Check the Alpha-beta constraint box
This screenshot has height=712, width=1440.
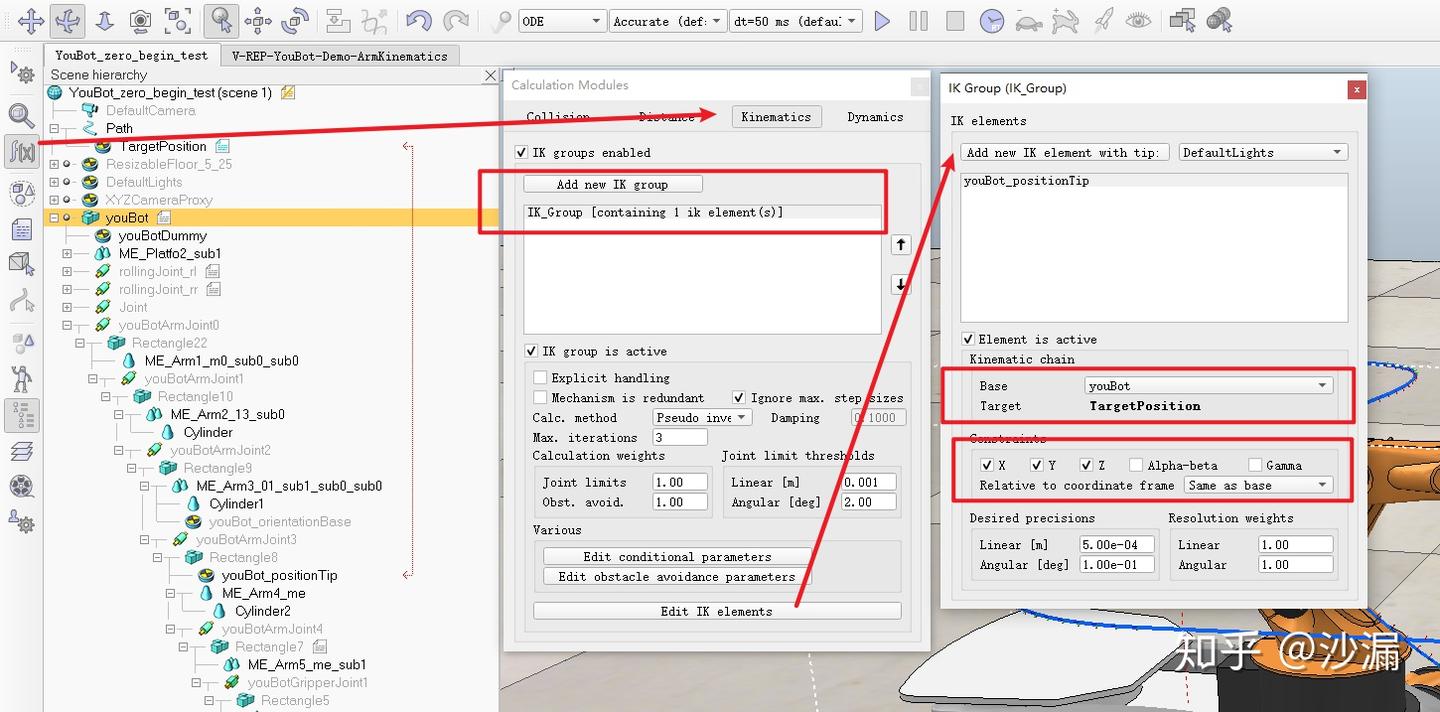click(x=1136, y=465)
